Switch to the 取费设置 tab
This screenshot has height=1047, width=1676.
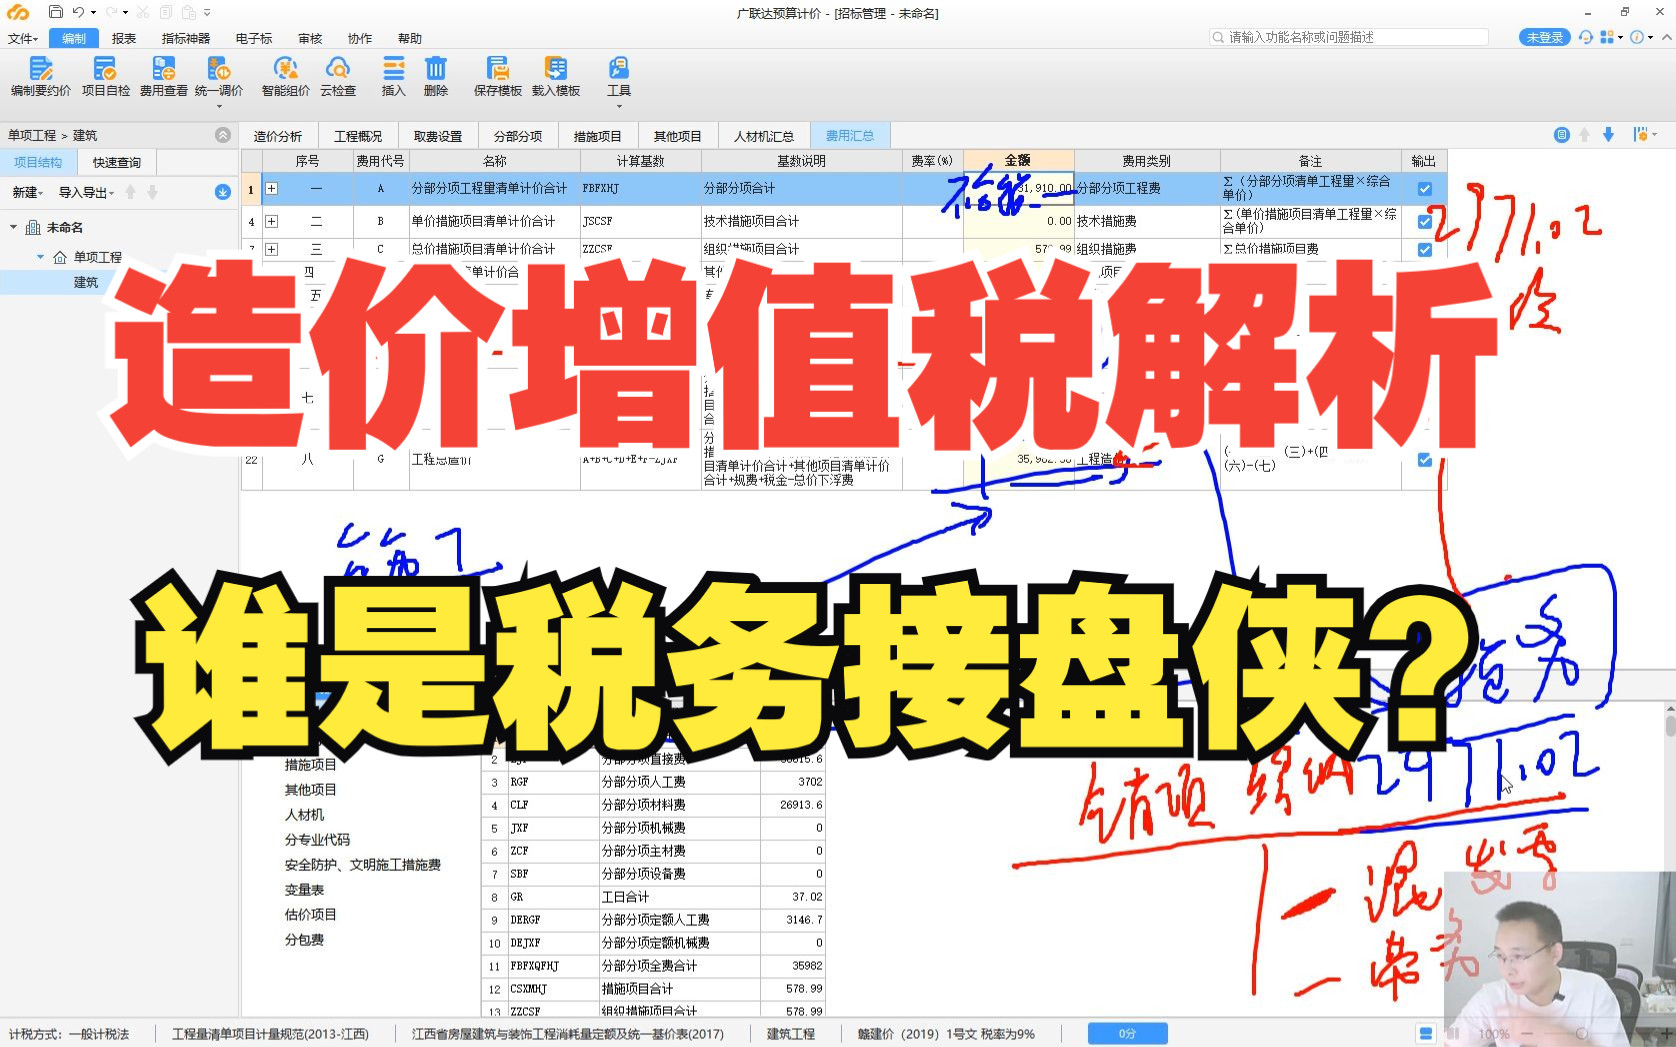[x=438, y=136]
